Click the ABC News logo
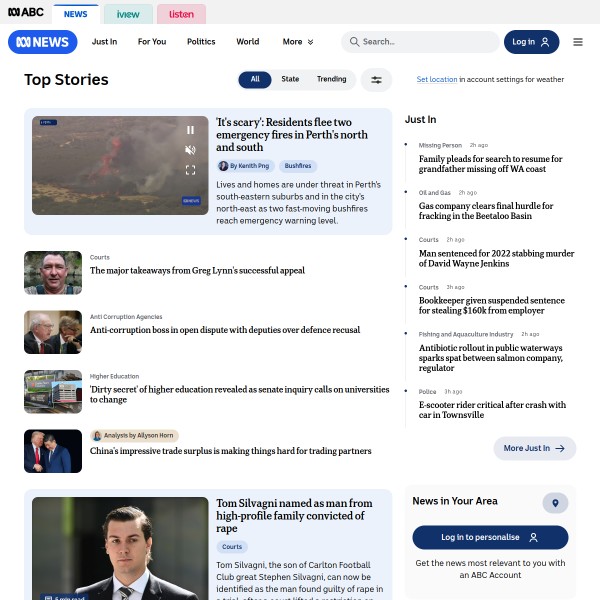This screenshot has width=600, height=600. [42, 42]
